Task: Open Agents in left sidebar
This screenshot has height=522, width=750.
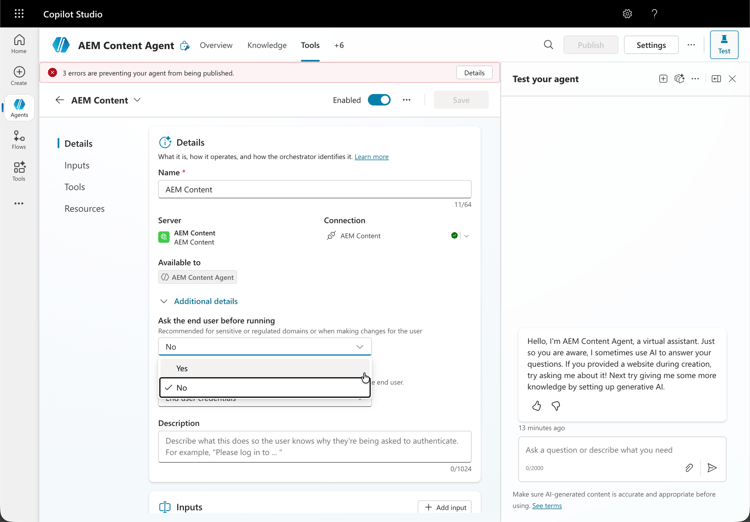Action: pos(19,108)
